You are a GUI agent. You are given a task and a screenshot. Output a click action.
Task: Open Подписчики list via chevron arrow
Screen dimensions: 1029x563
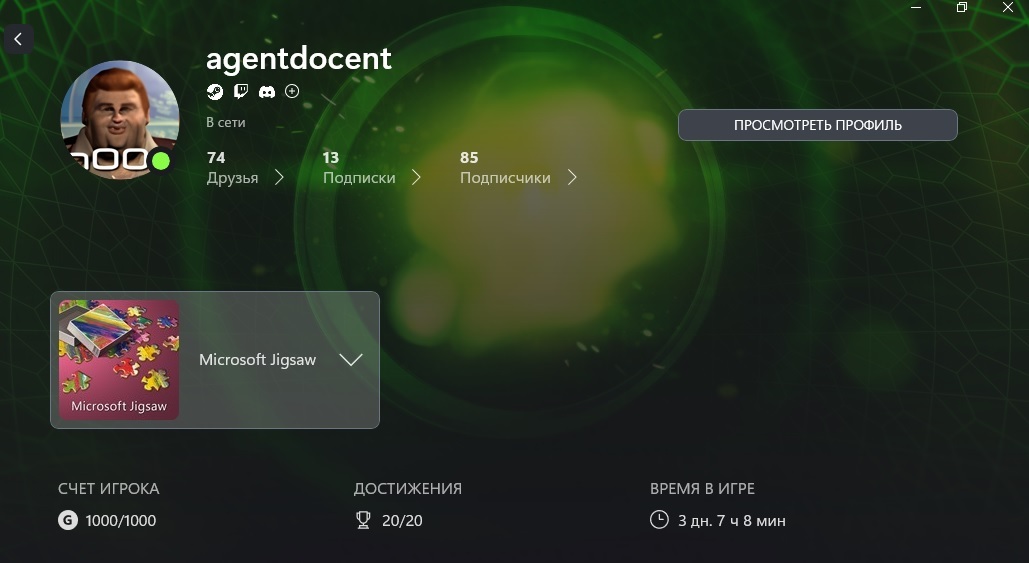[572, 177]
